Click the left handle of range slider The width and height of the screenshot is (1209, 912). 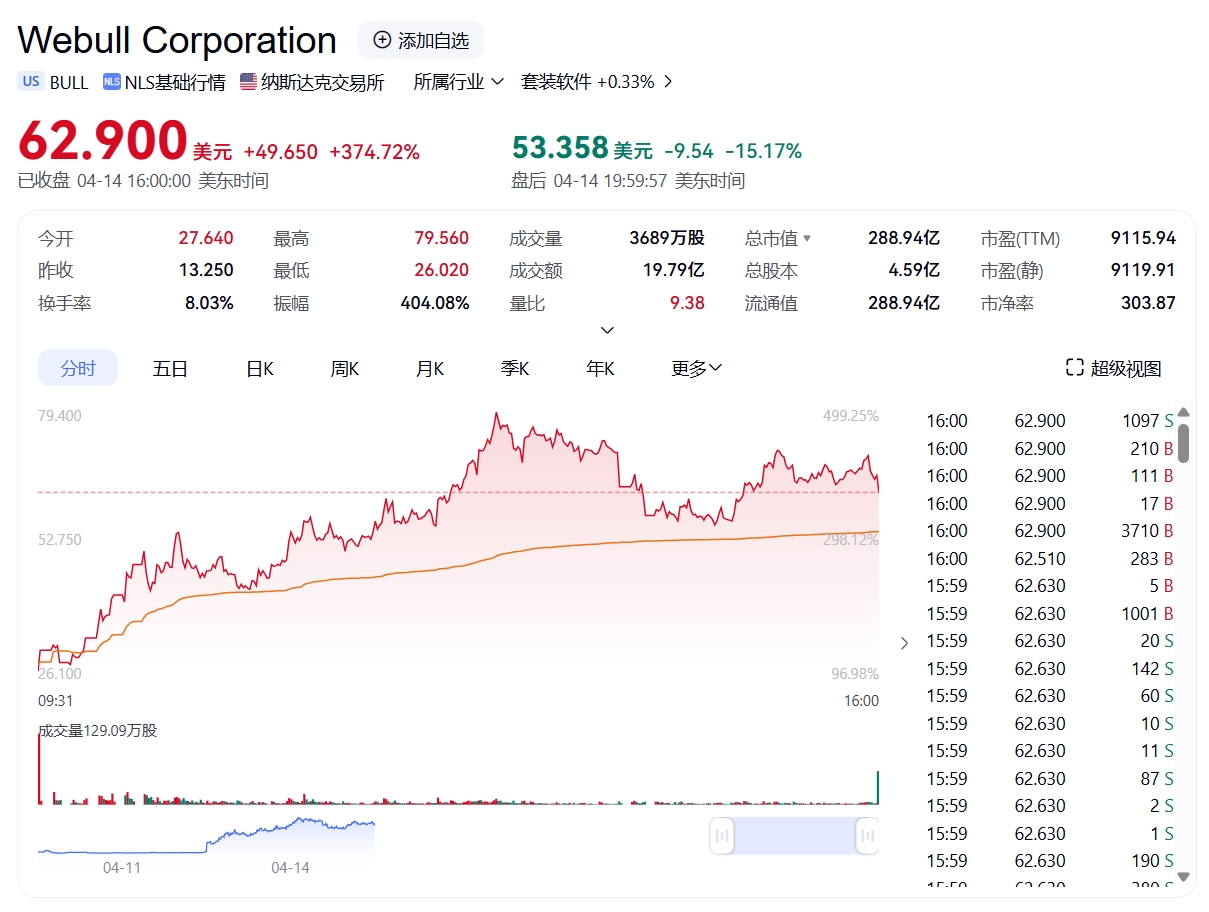pos(722,835)
